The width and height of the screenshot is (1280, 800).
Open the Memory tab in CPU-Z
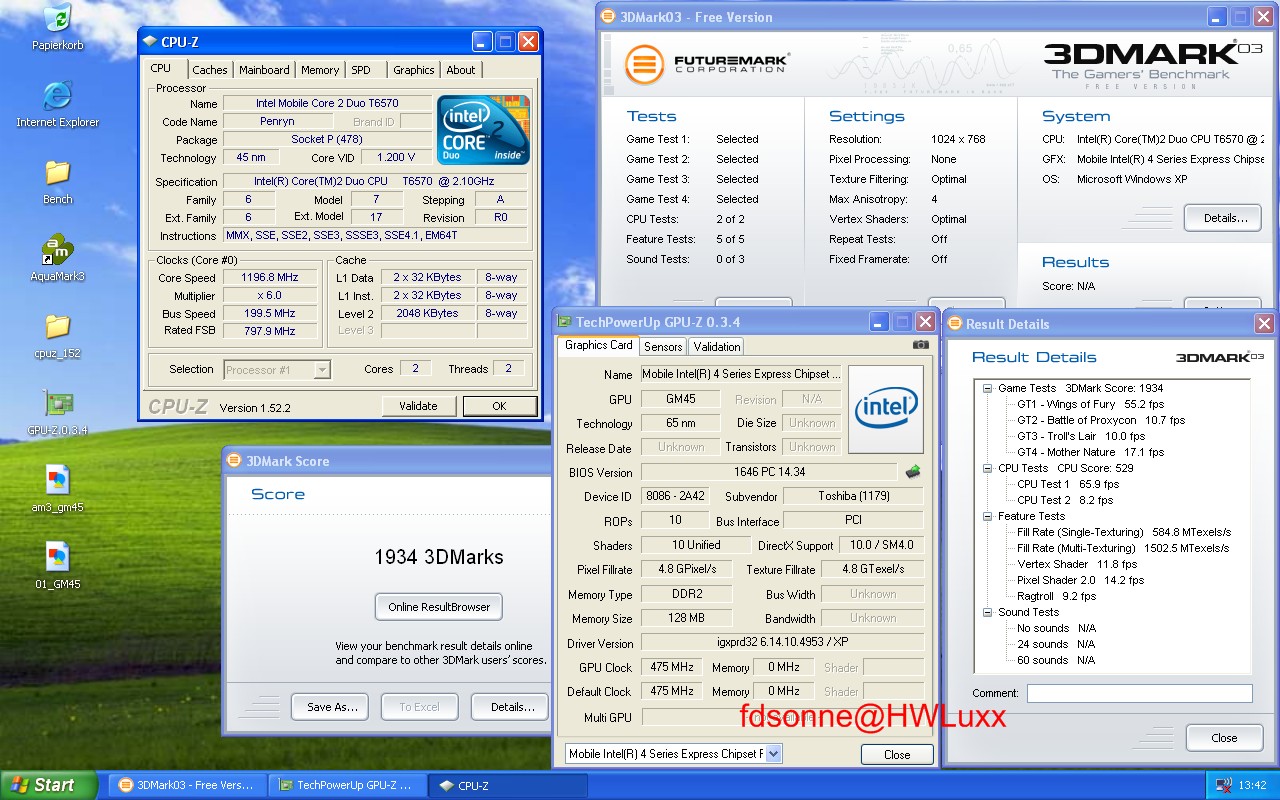click(x=320, y=70)
